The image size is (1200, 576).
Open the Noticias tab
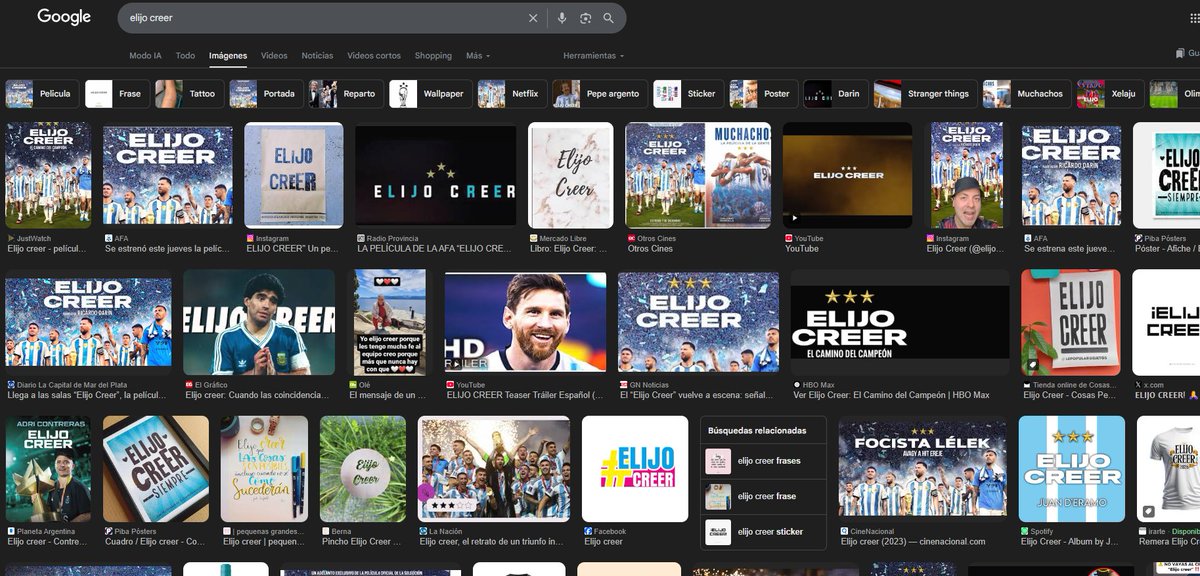(x=317, y=56)
